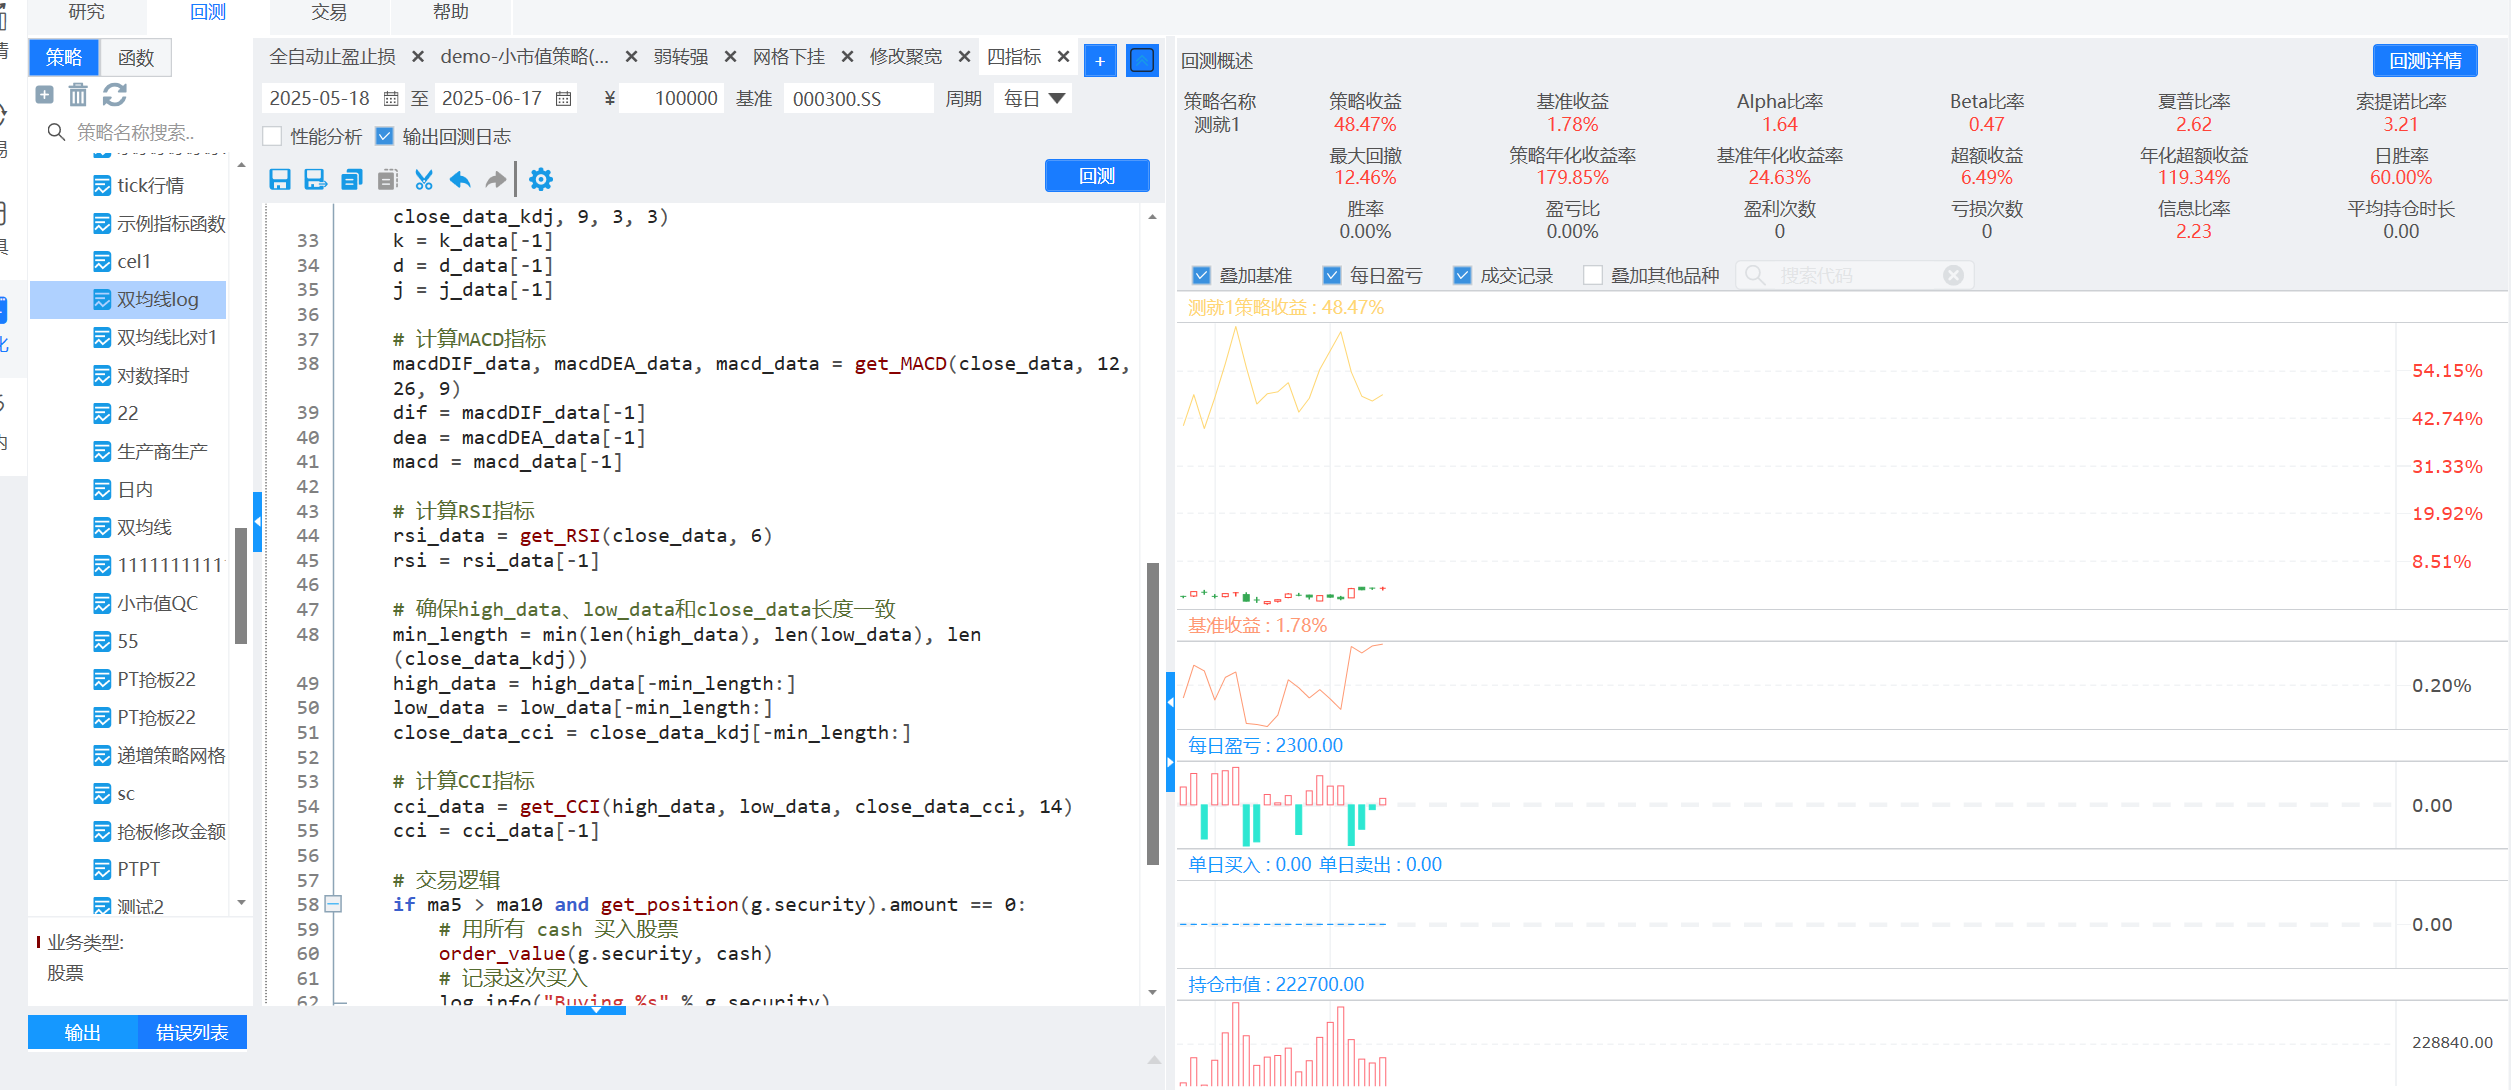Click the strategy list scrollbar thumb
2511x1090 pixels.
[x=240, y=585]
